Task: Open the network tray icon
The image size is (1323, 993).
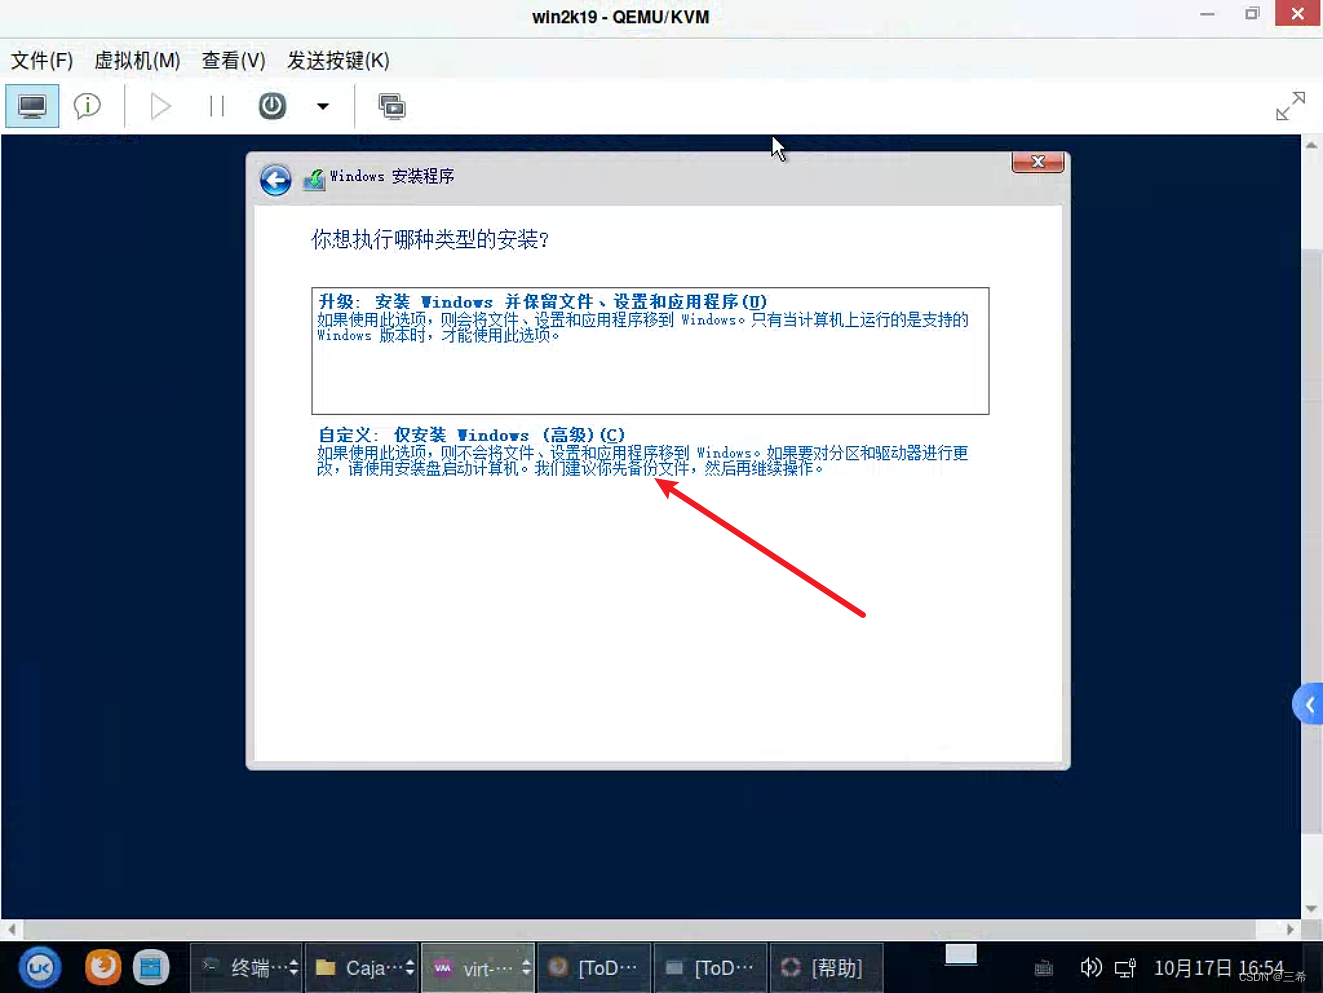Action: point(1125,968)
